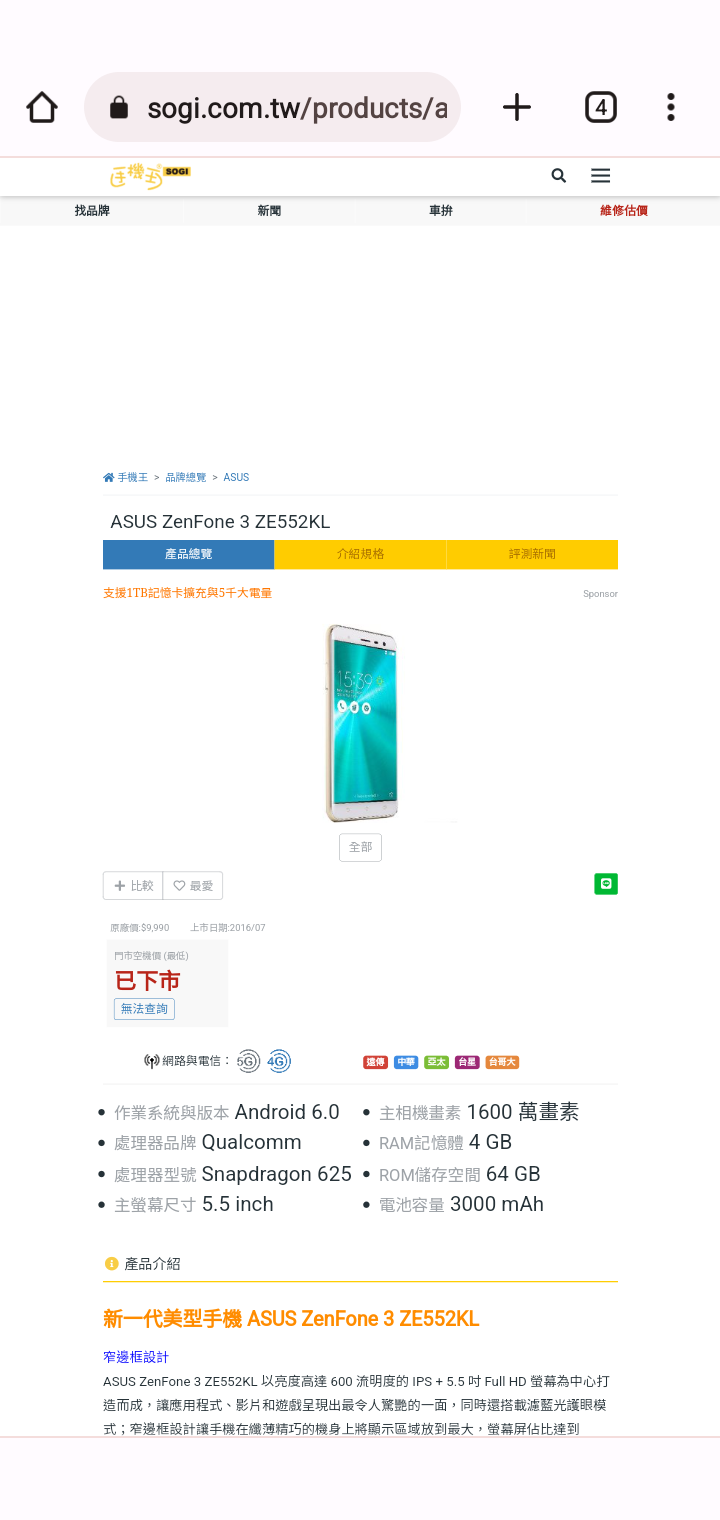This screenshot has width=720, height=1520.
Task: Select the 4G network icon
Action: [279, 1062]
